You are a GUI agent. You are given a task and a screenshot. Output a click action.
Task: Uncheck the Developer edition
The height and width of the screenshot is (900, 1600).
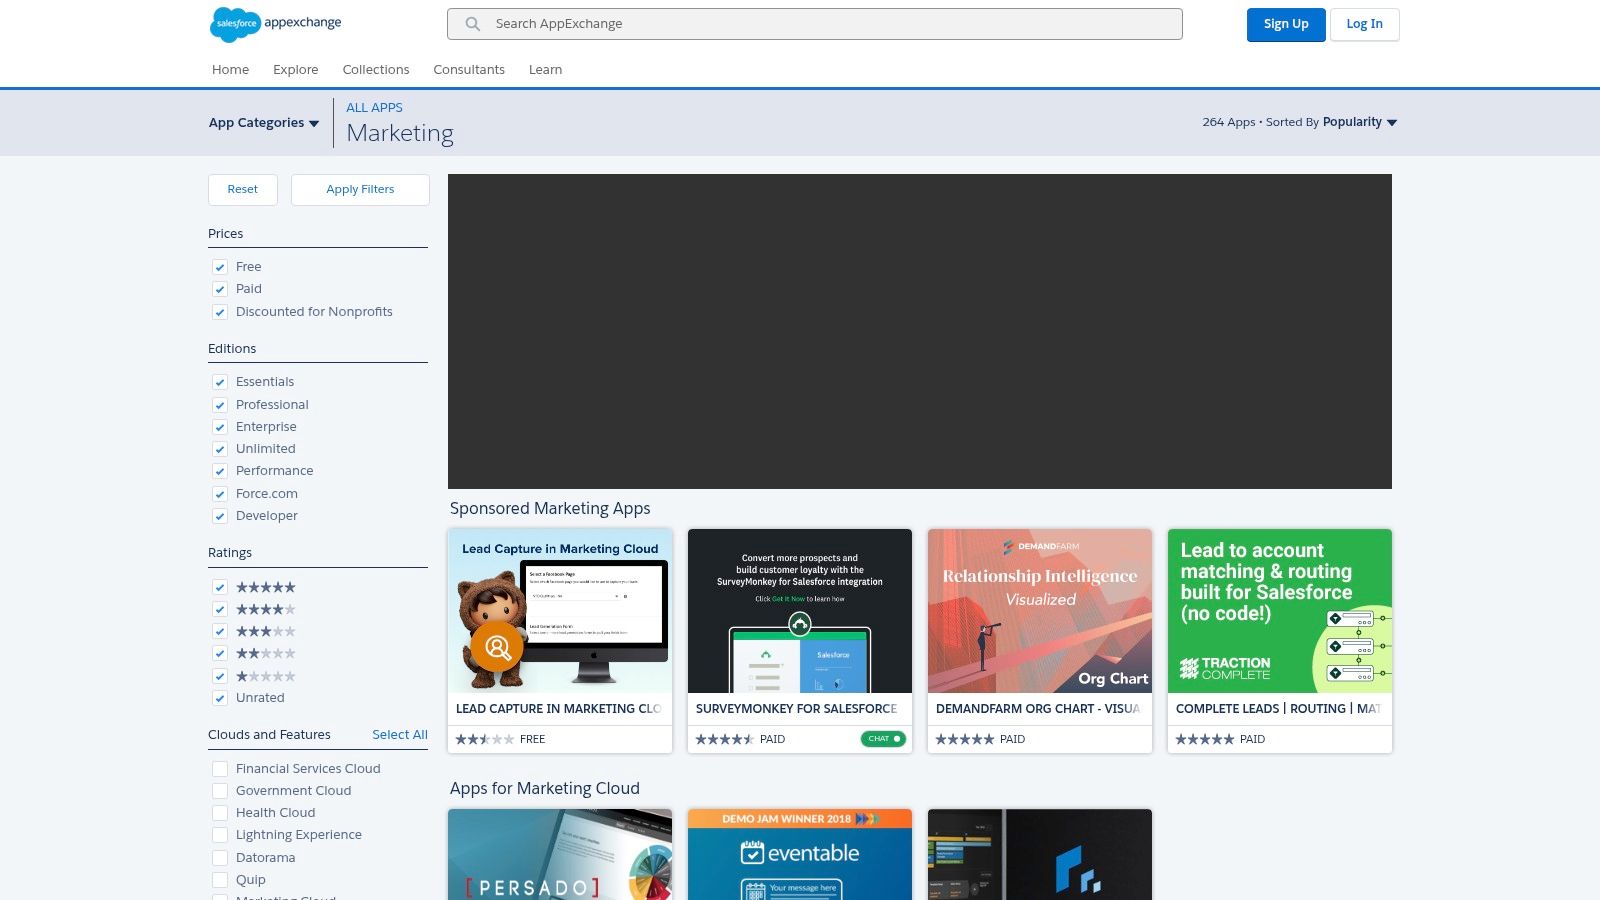(x=220, y=516)
